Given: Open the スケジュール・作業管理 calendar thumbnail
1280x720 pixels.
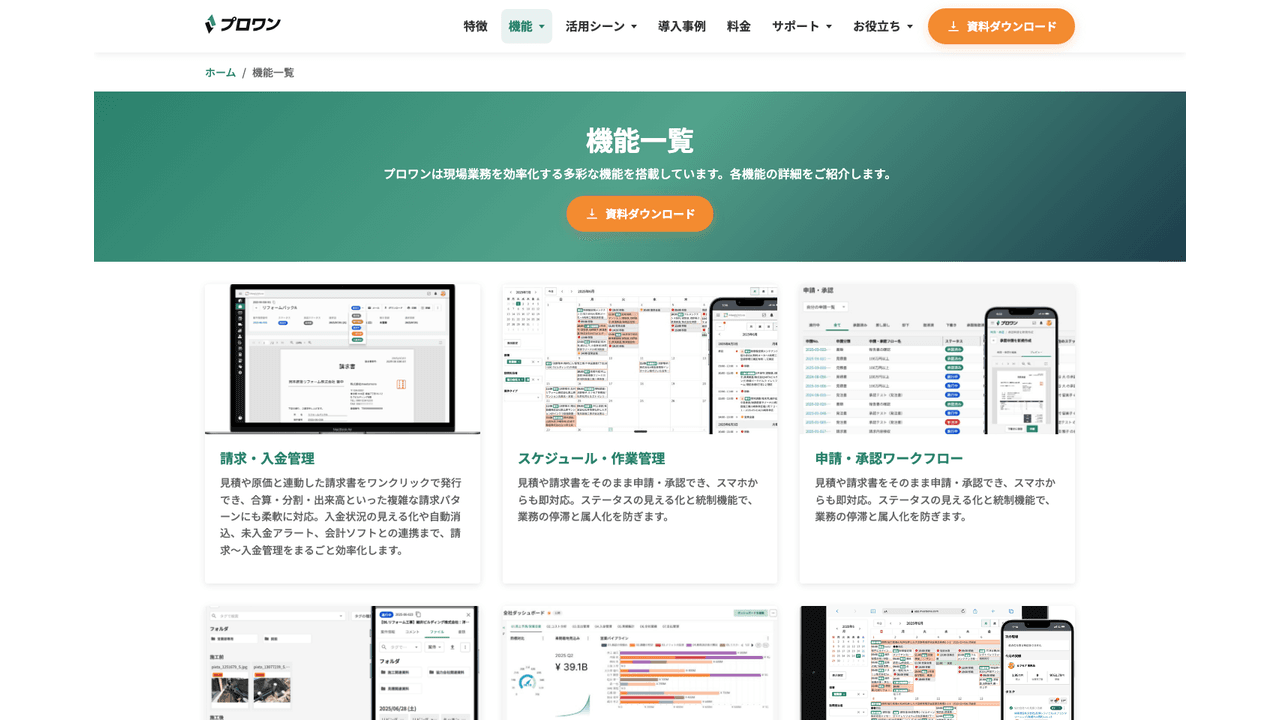Looking at the screenshot, I should (x=640, y=359).
